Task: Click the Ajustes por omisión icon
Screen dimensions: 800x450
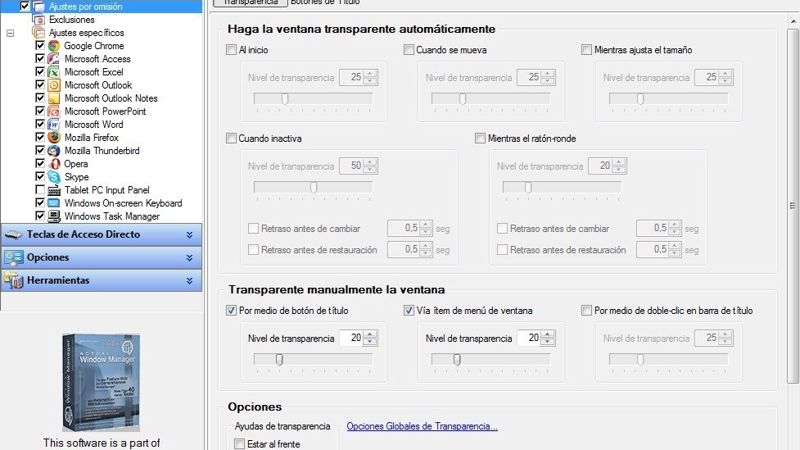Action: [39, 7]
